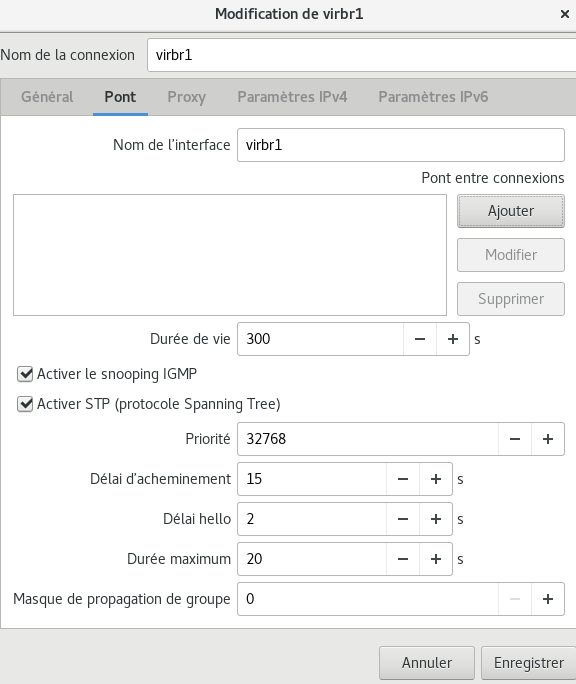
Task: Focus the Nom de l'interface field
Action: pos(401,145)
